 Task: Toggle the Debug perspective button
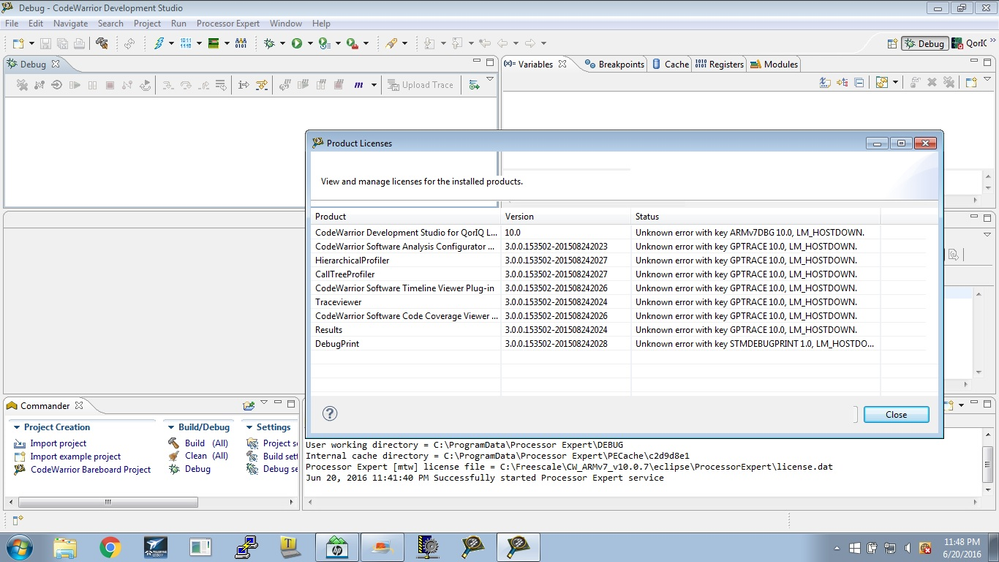tap(924, 43)
